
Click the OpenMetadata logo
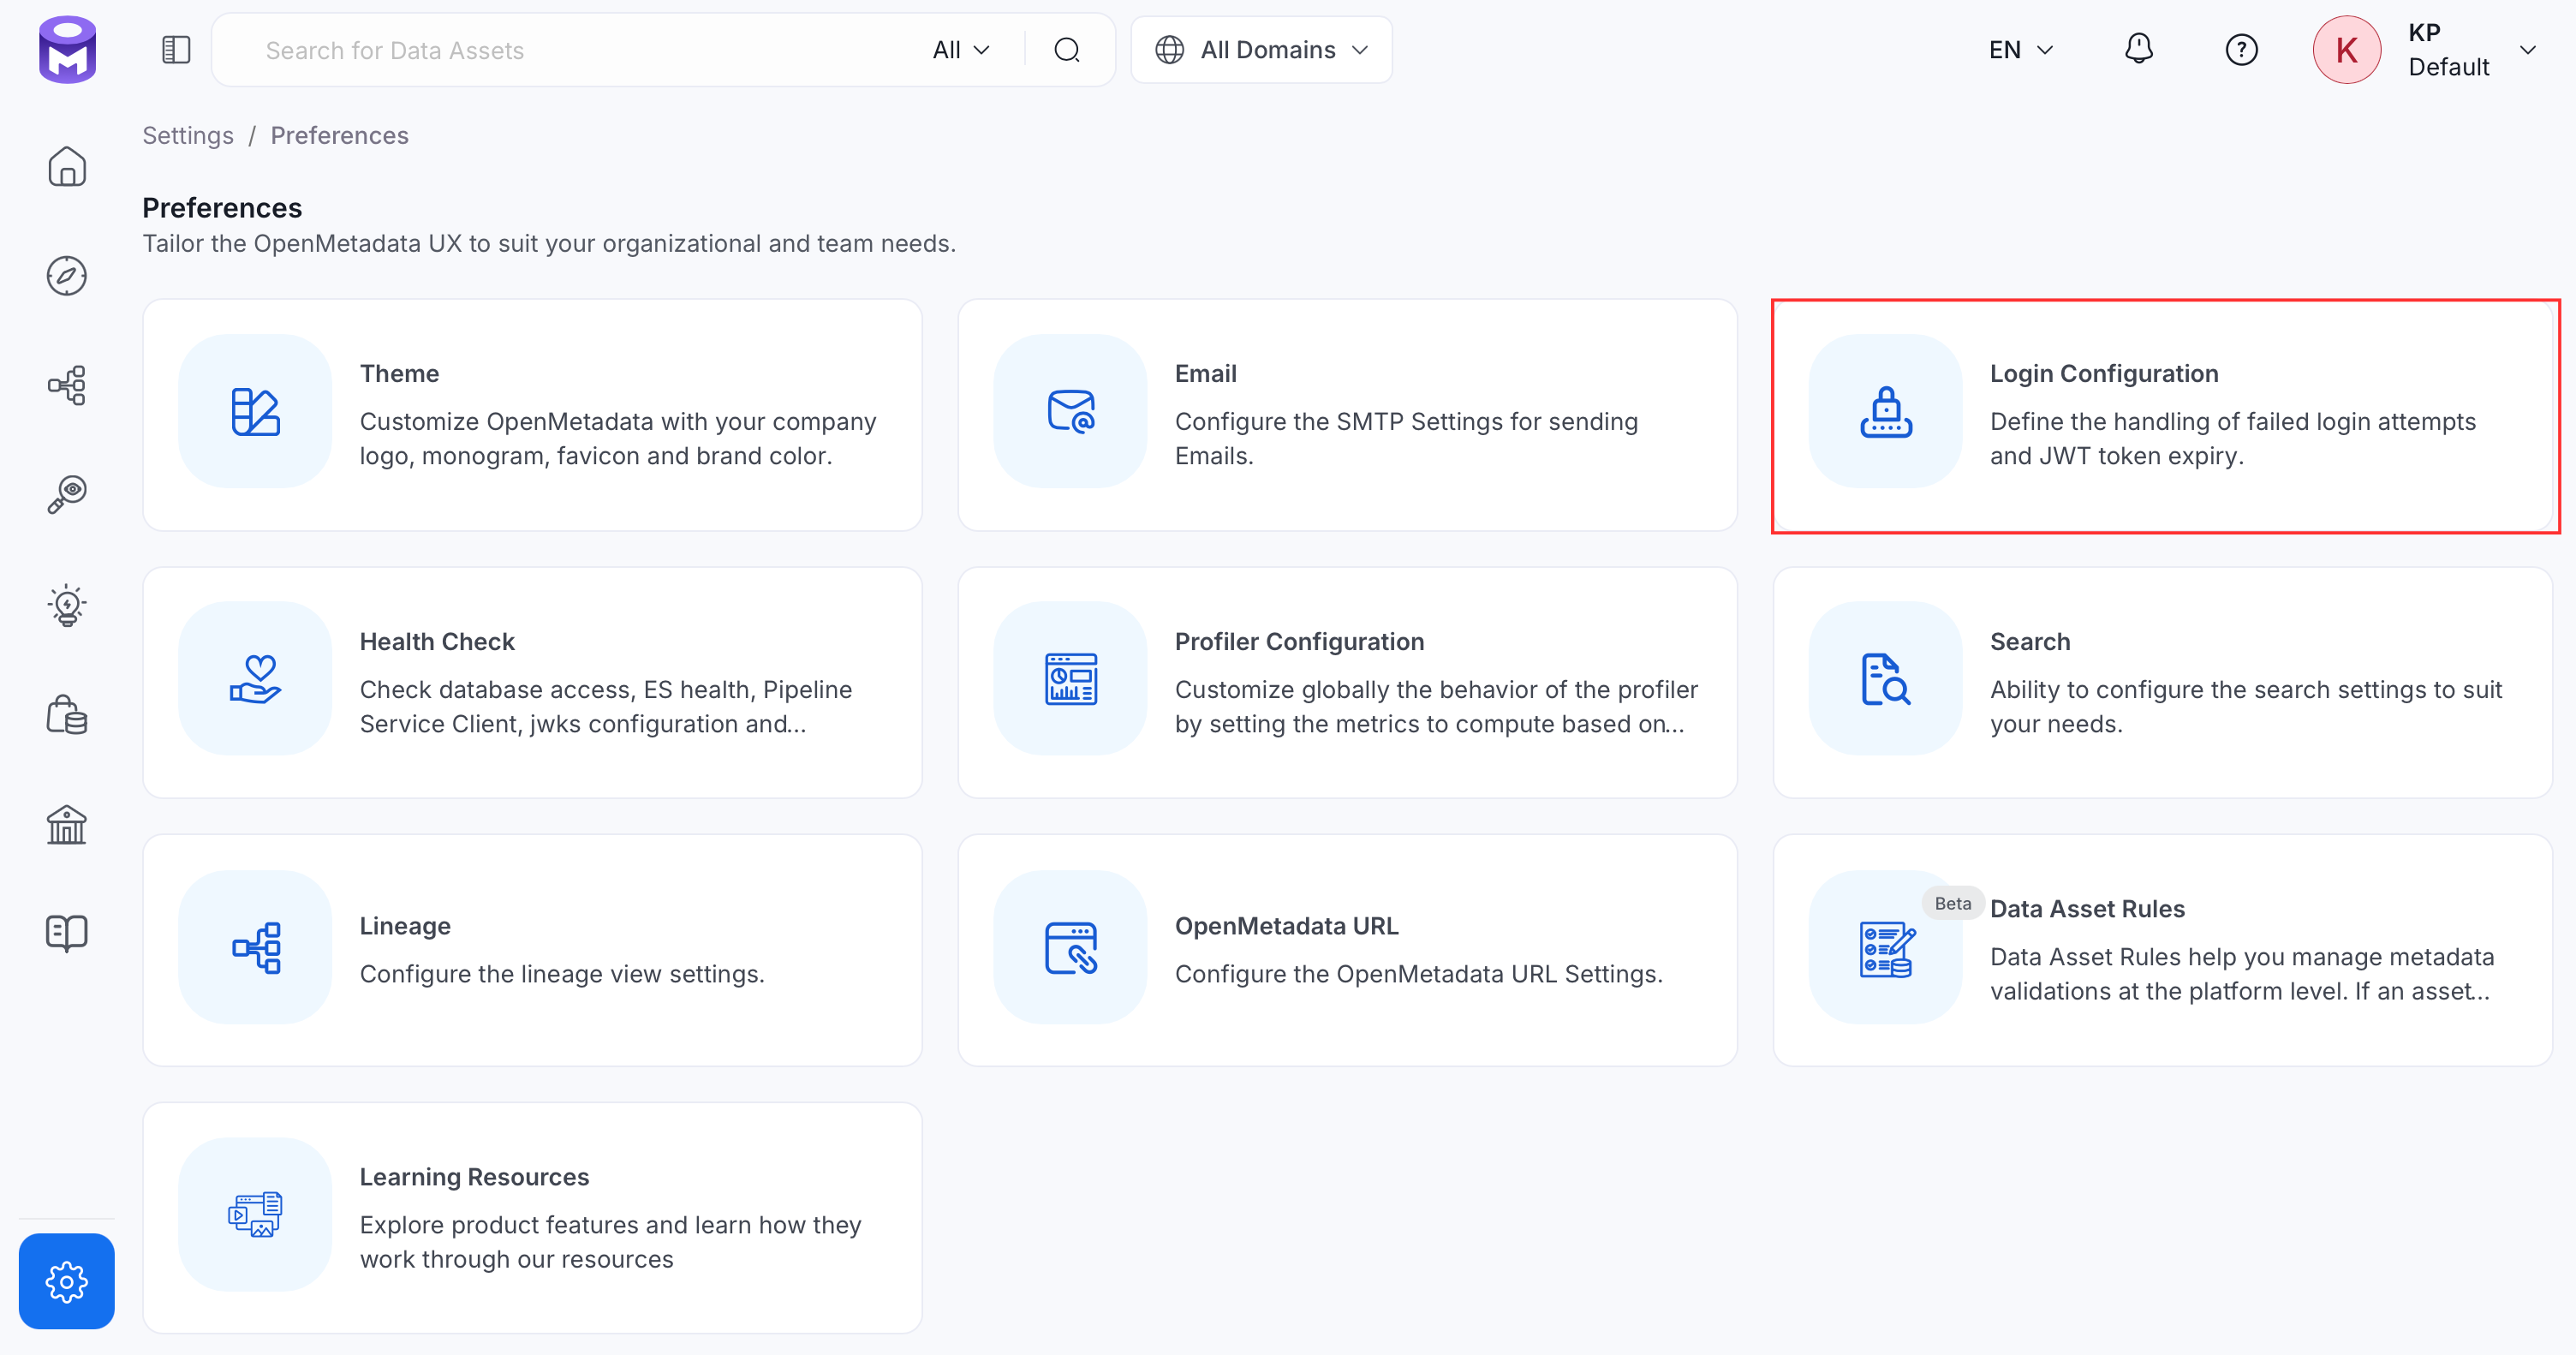(67, 49)
